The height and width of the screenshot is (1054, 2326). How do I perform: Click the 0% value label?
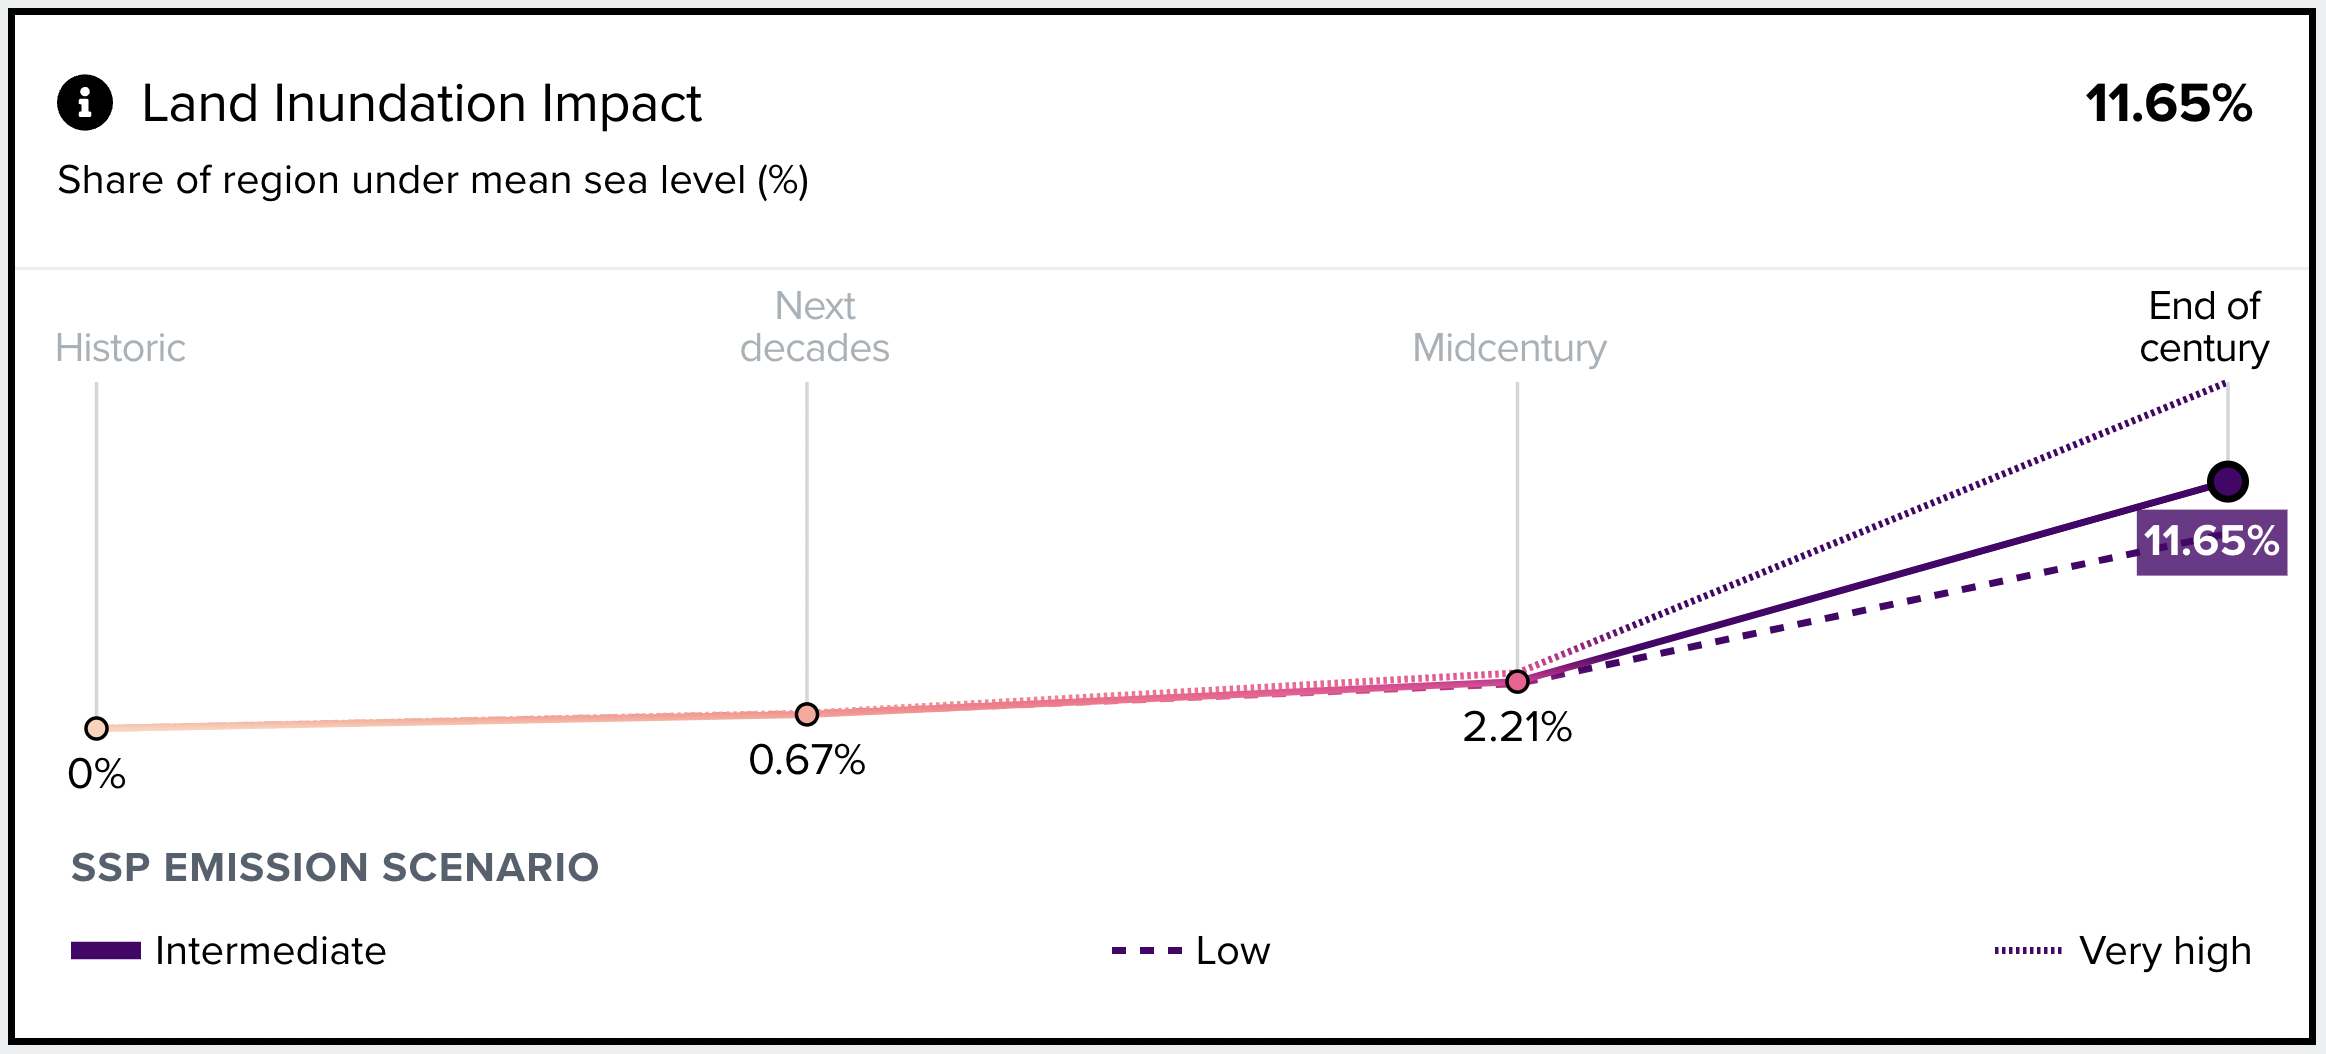(x=97, y=774)
